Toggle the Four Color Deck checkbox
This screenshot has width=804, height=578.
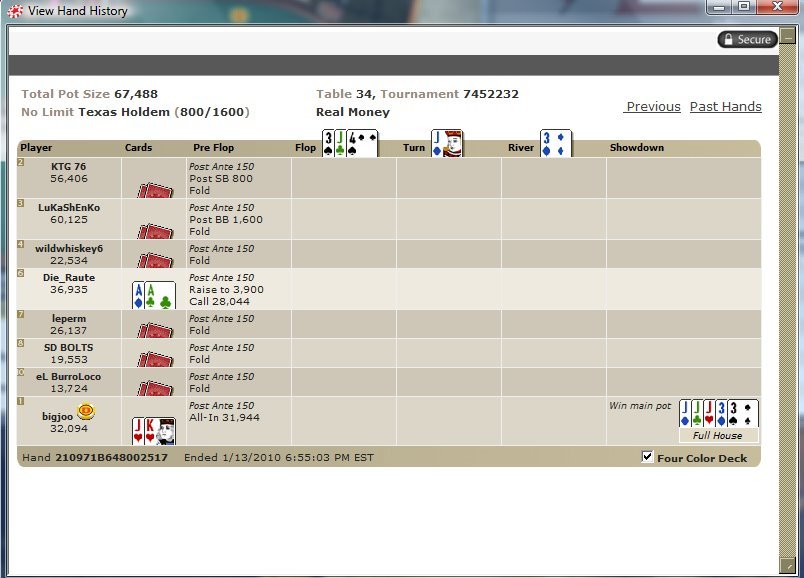[x=647, y=457]
